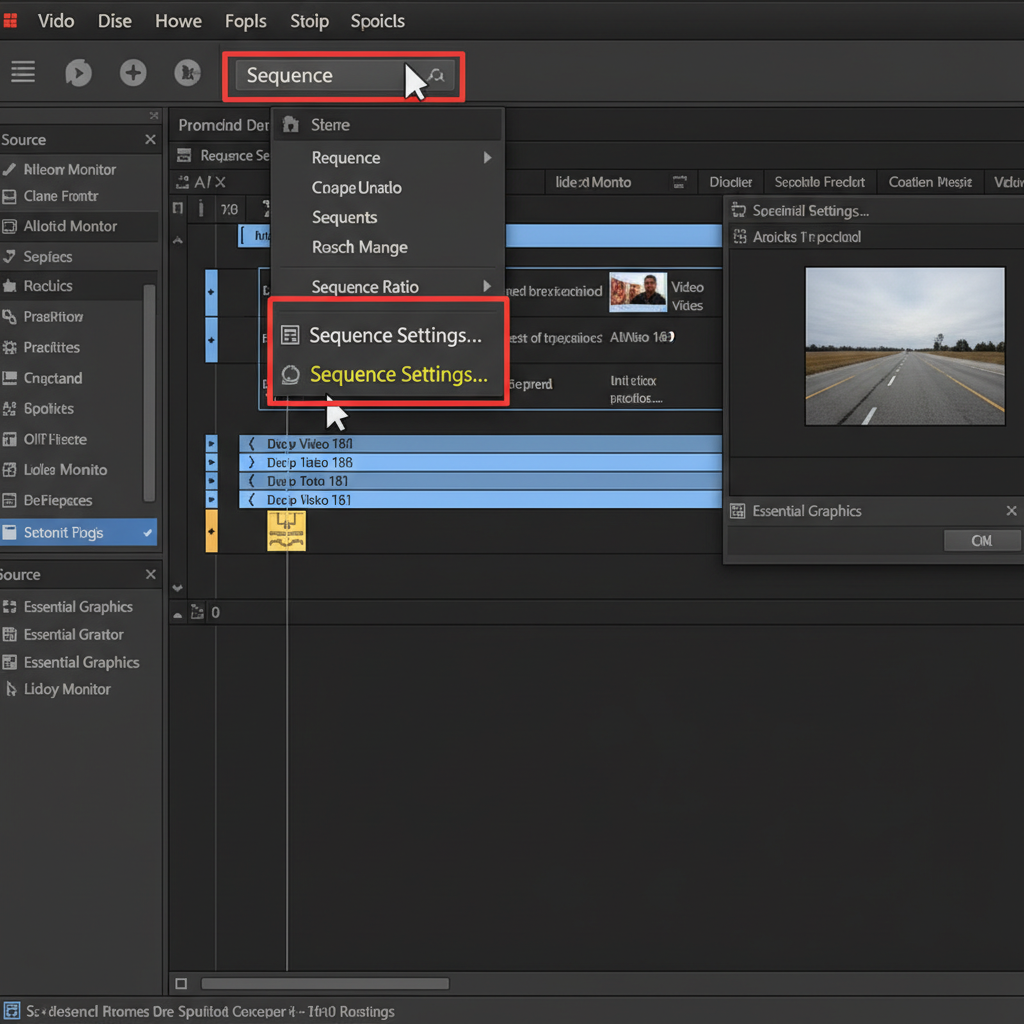The image size is (1024, 1024).
Task: Click the icon beside Roclics
Action: 9,286
